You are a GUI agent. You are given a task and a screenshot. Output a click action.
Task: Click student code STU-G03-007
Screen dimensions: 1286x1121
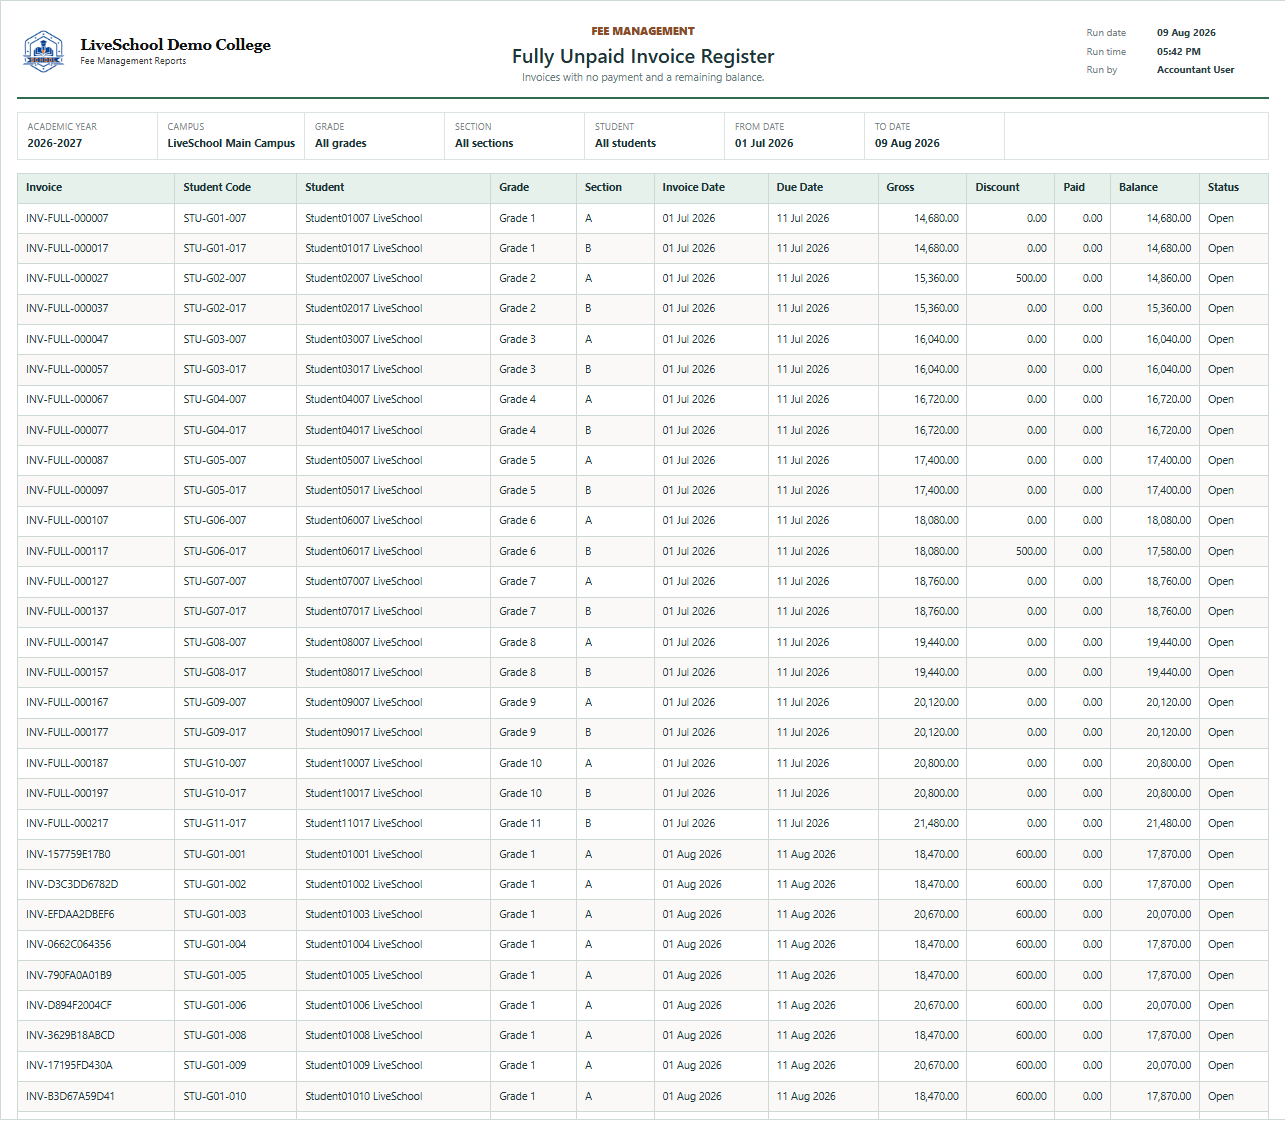point(214,339)
